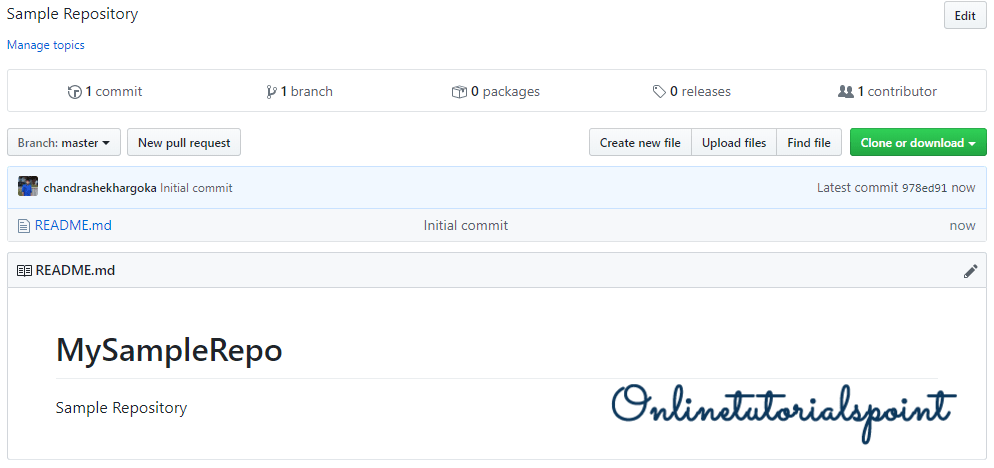The image size is (994, 468).
Task: Open the Manage topics link
Action: click(46, 45)
